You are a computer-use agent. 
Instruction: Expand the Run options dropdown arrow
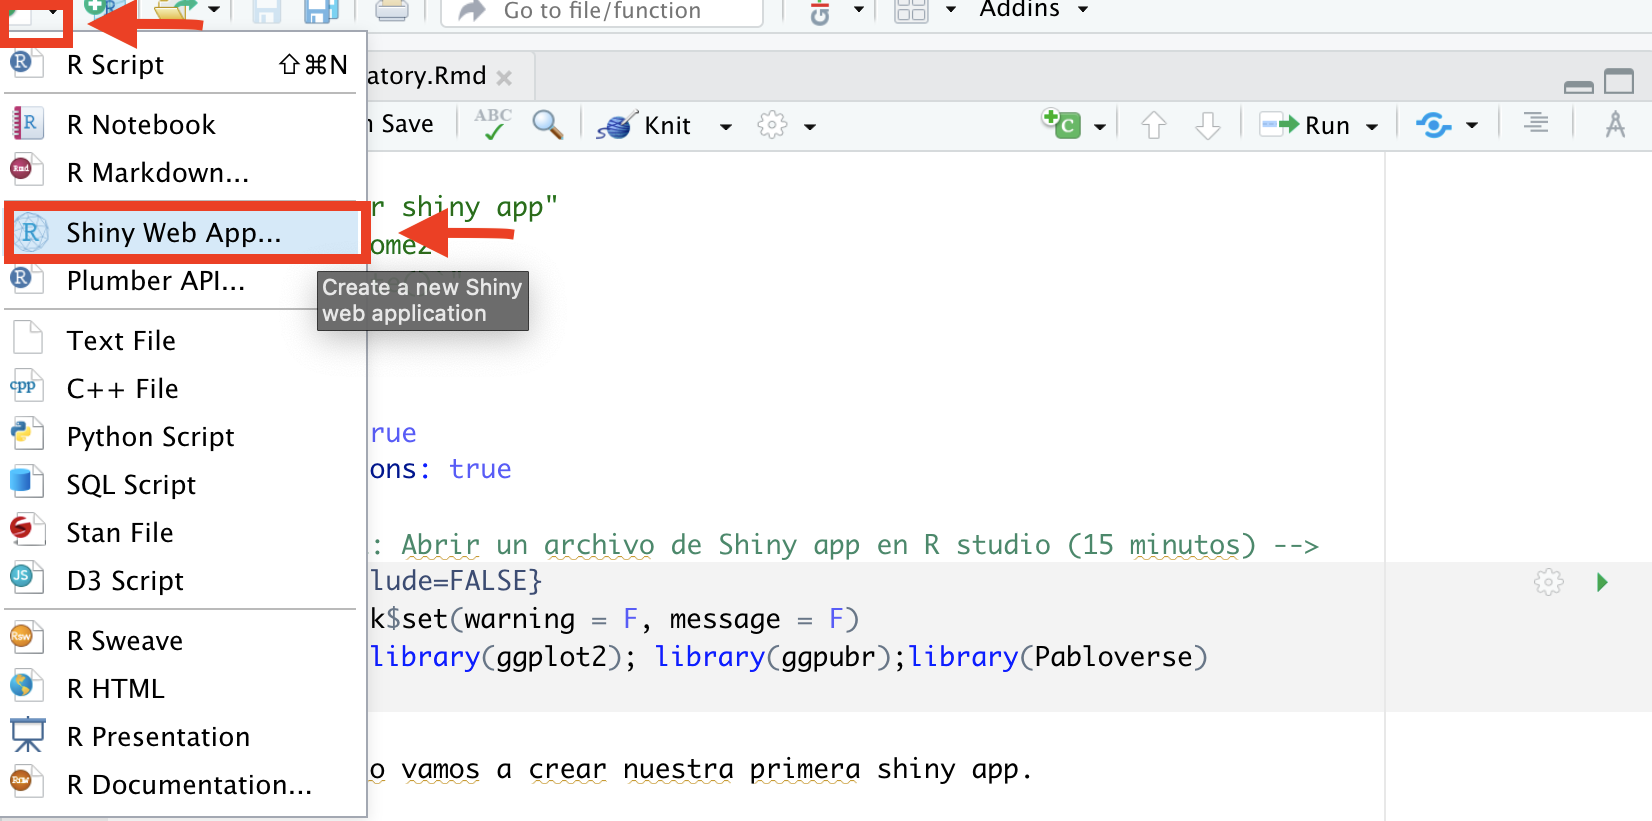point(1372,127)
